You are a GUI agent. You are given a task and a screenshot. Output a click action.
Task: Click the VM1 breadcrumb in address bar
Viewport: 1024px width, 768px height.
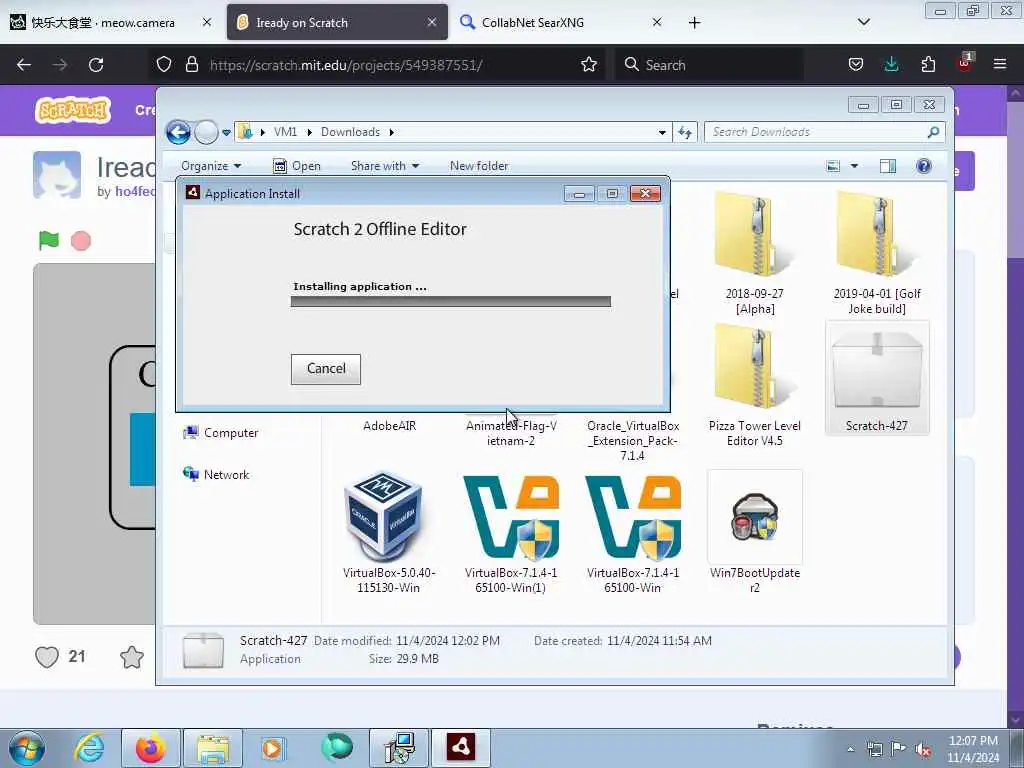(x=285, y=132)
